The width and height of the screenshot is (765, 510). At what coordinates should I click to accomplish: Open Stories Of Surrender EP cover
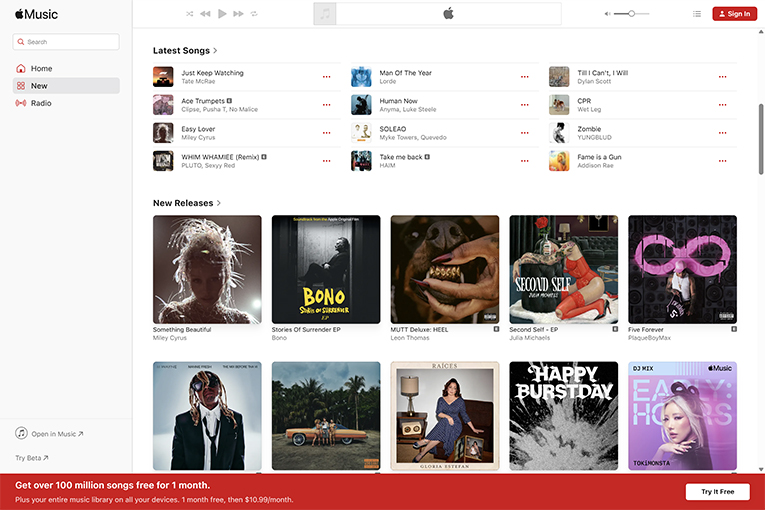click(x=326, y=269)
